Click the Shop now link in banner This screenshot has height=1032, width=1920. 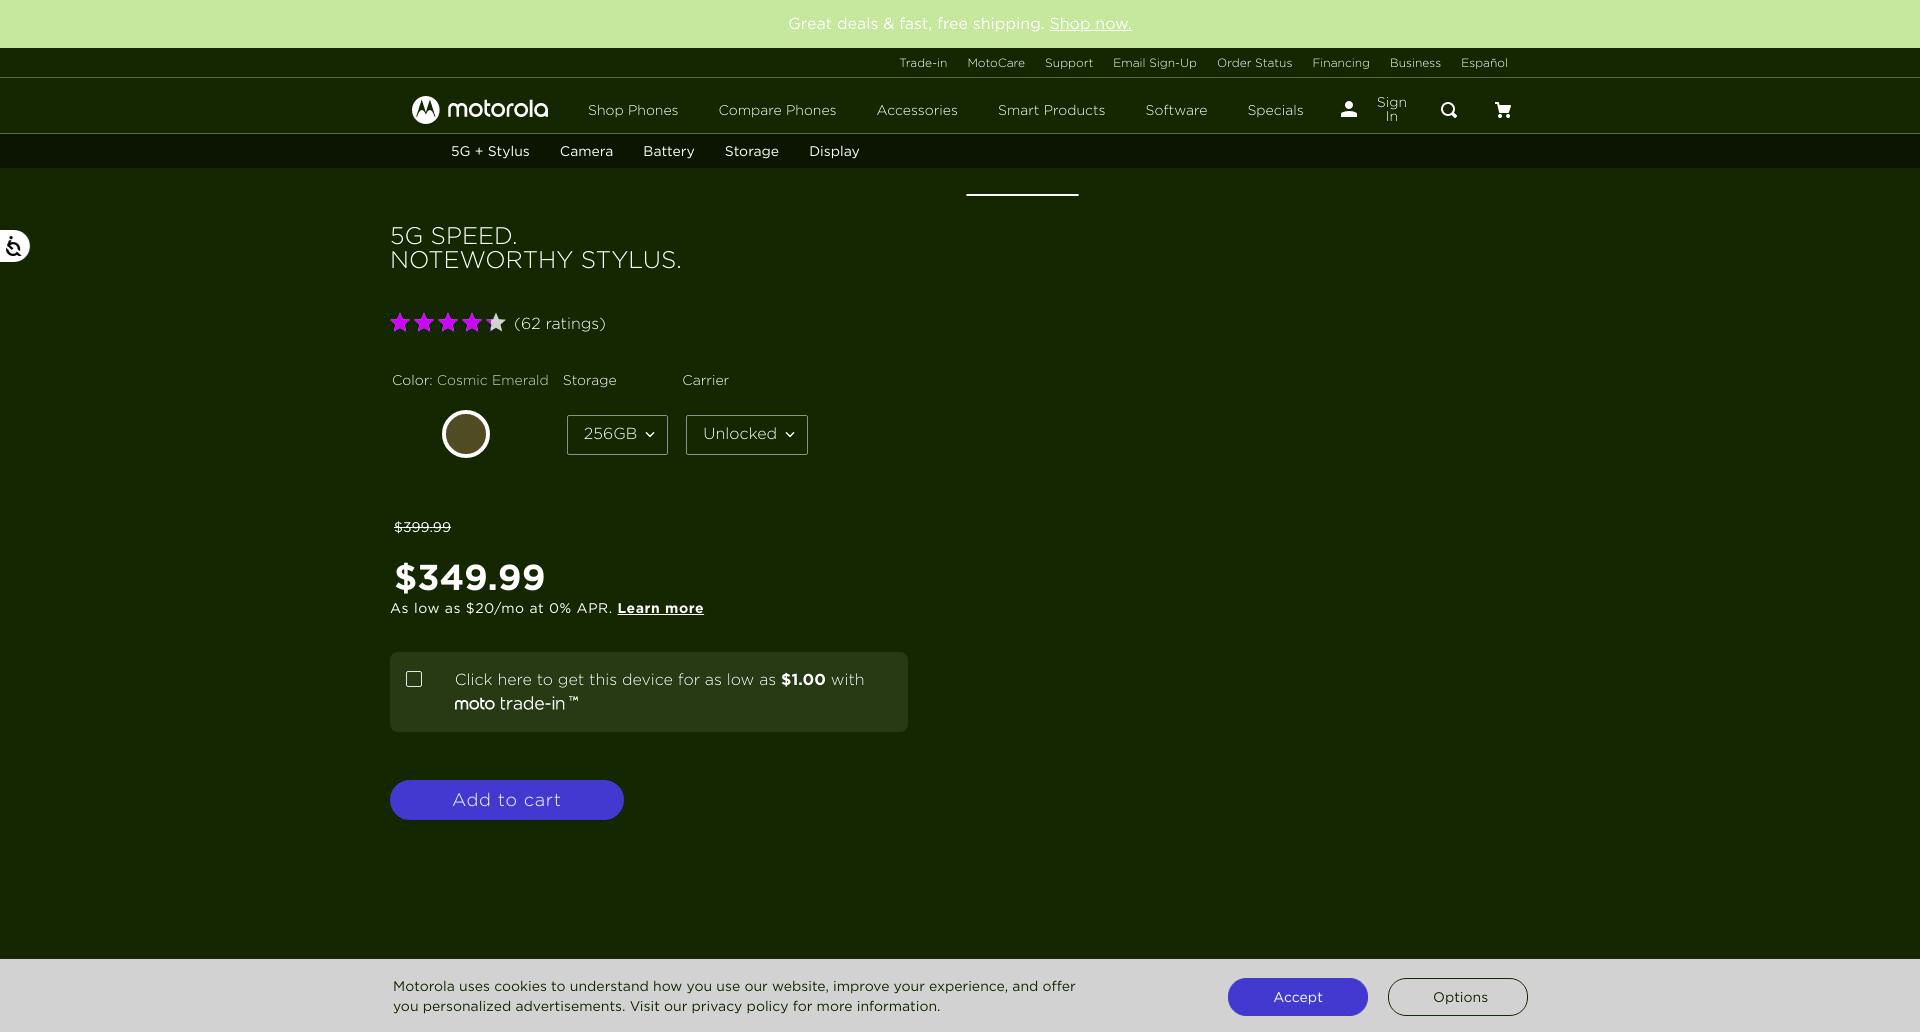coord(1090,24)
